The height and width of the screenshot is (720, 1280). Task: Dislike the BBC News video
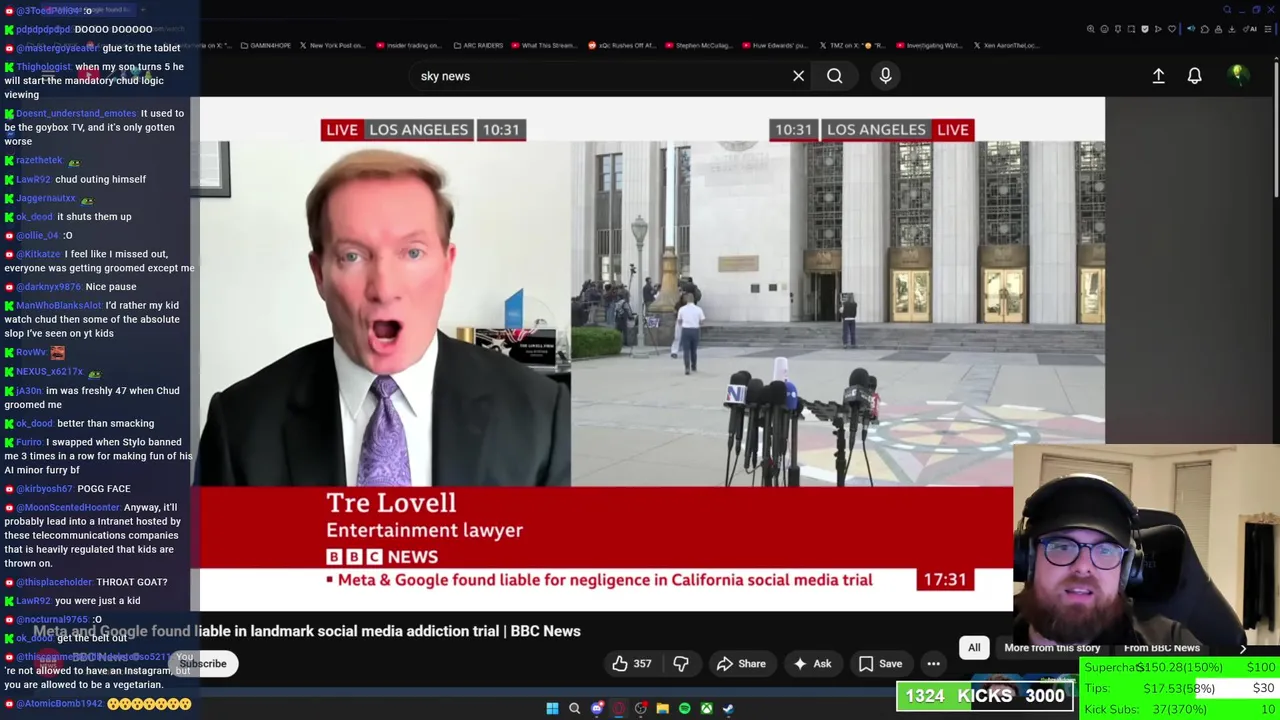(680, 663)
